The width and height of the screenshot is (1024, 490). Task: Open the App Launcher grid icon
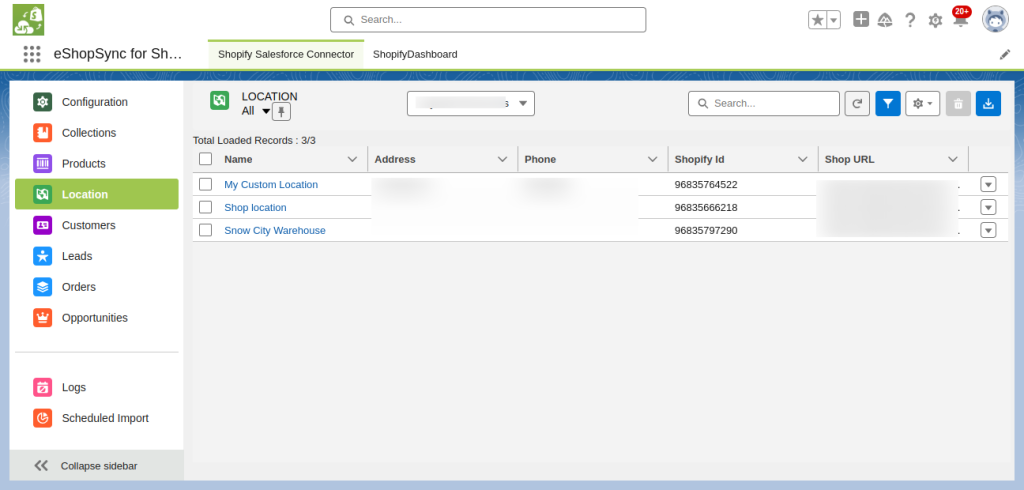coord(32,54)
